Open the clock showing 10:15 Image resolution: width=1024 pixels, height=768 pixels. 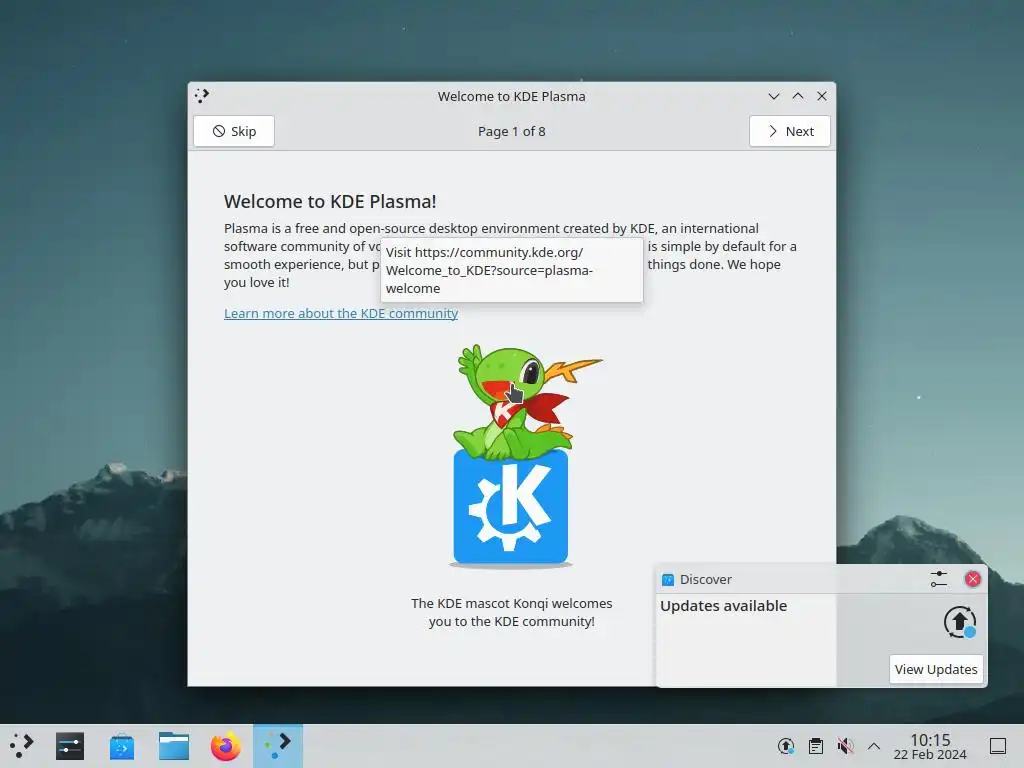pyautogui.click(x=930, y=746)
